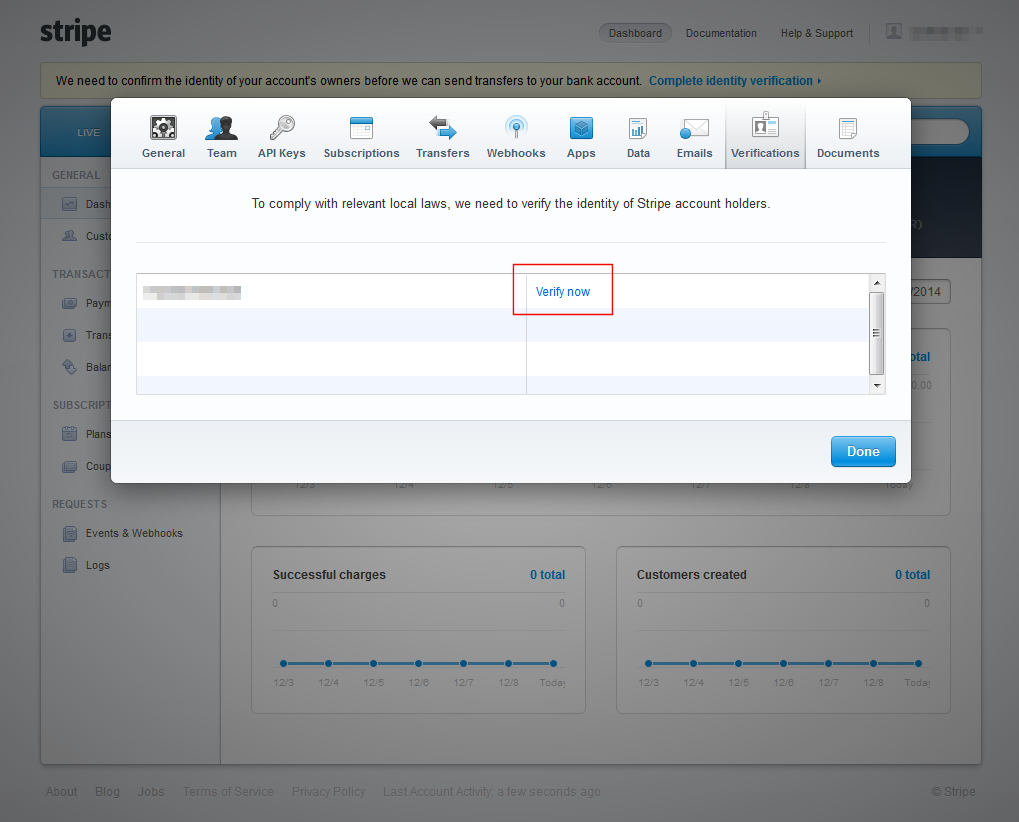
Task: Click the Switch to Transfers tab label
Action: pyautogui.click(x=443, y=153)
